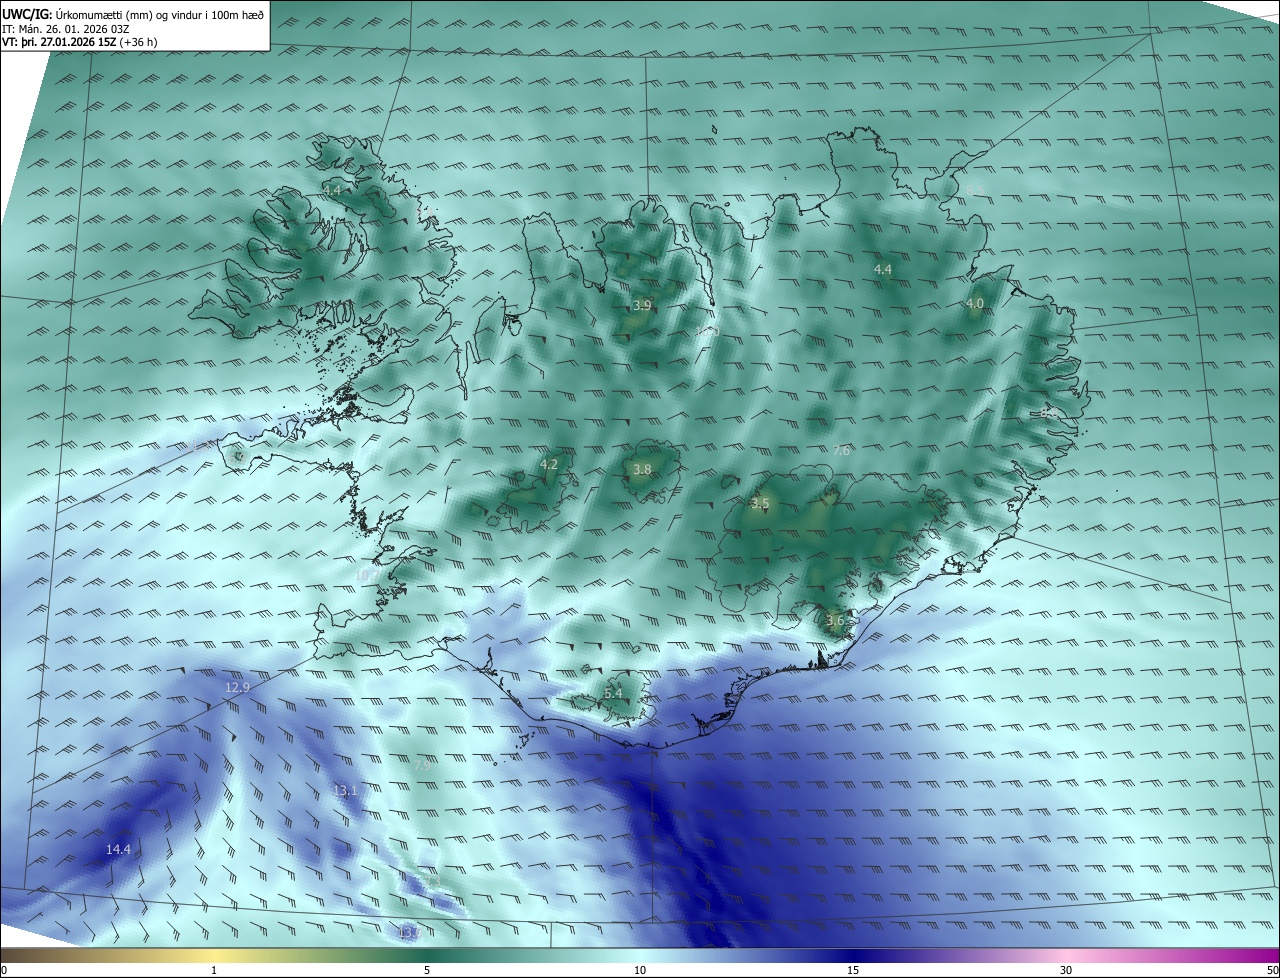Click the 7.9 value south of Reykjanes

(x=423, y=764)
